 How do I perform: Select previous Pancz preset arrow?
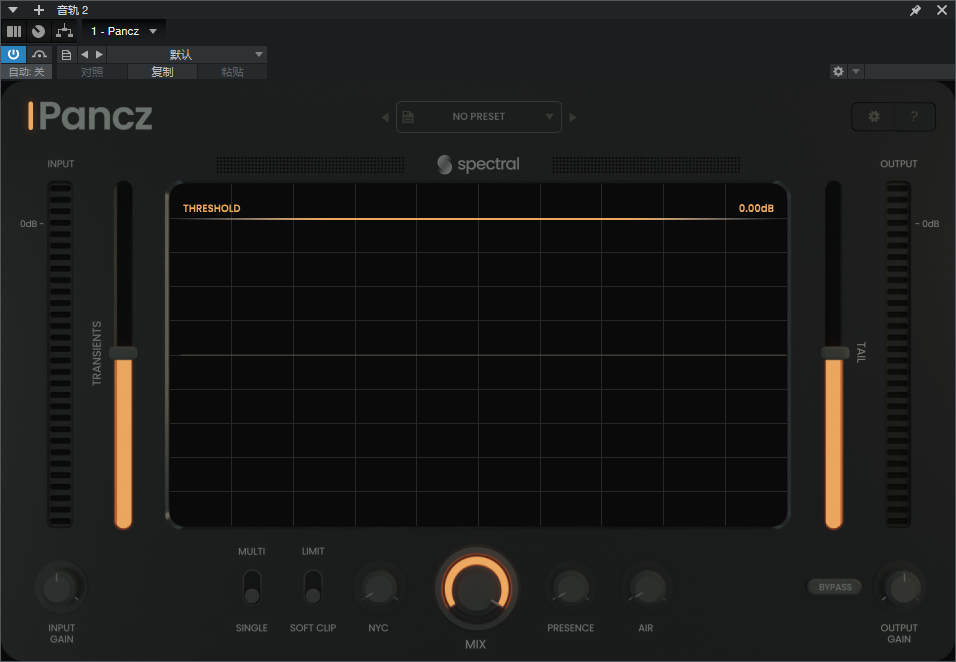(x=385, y=117)
